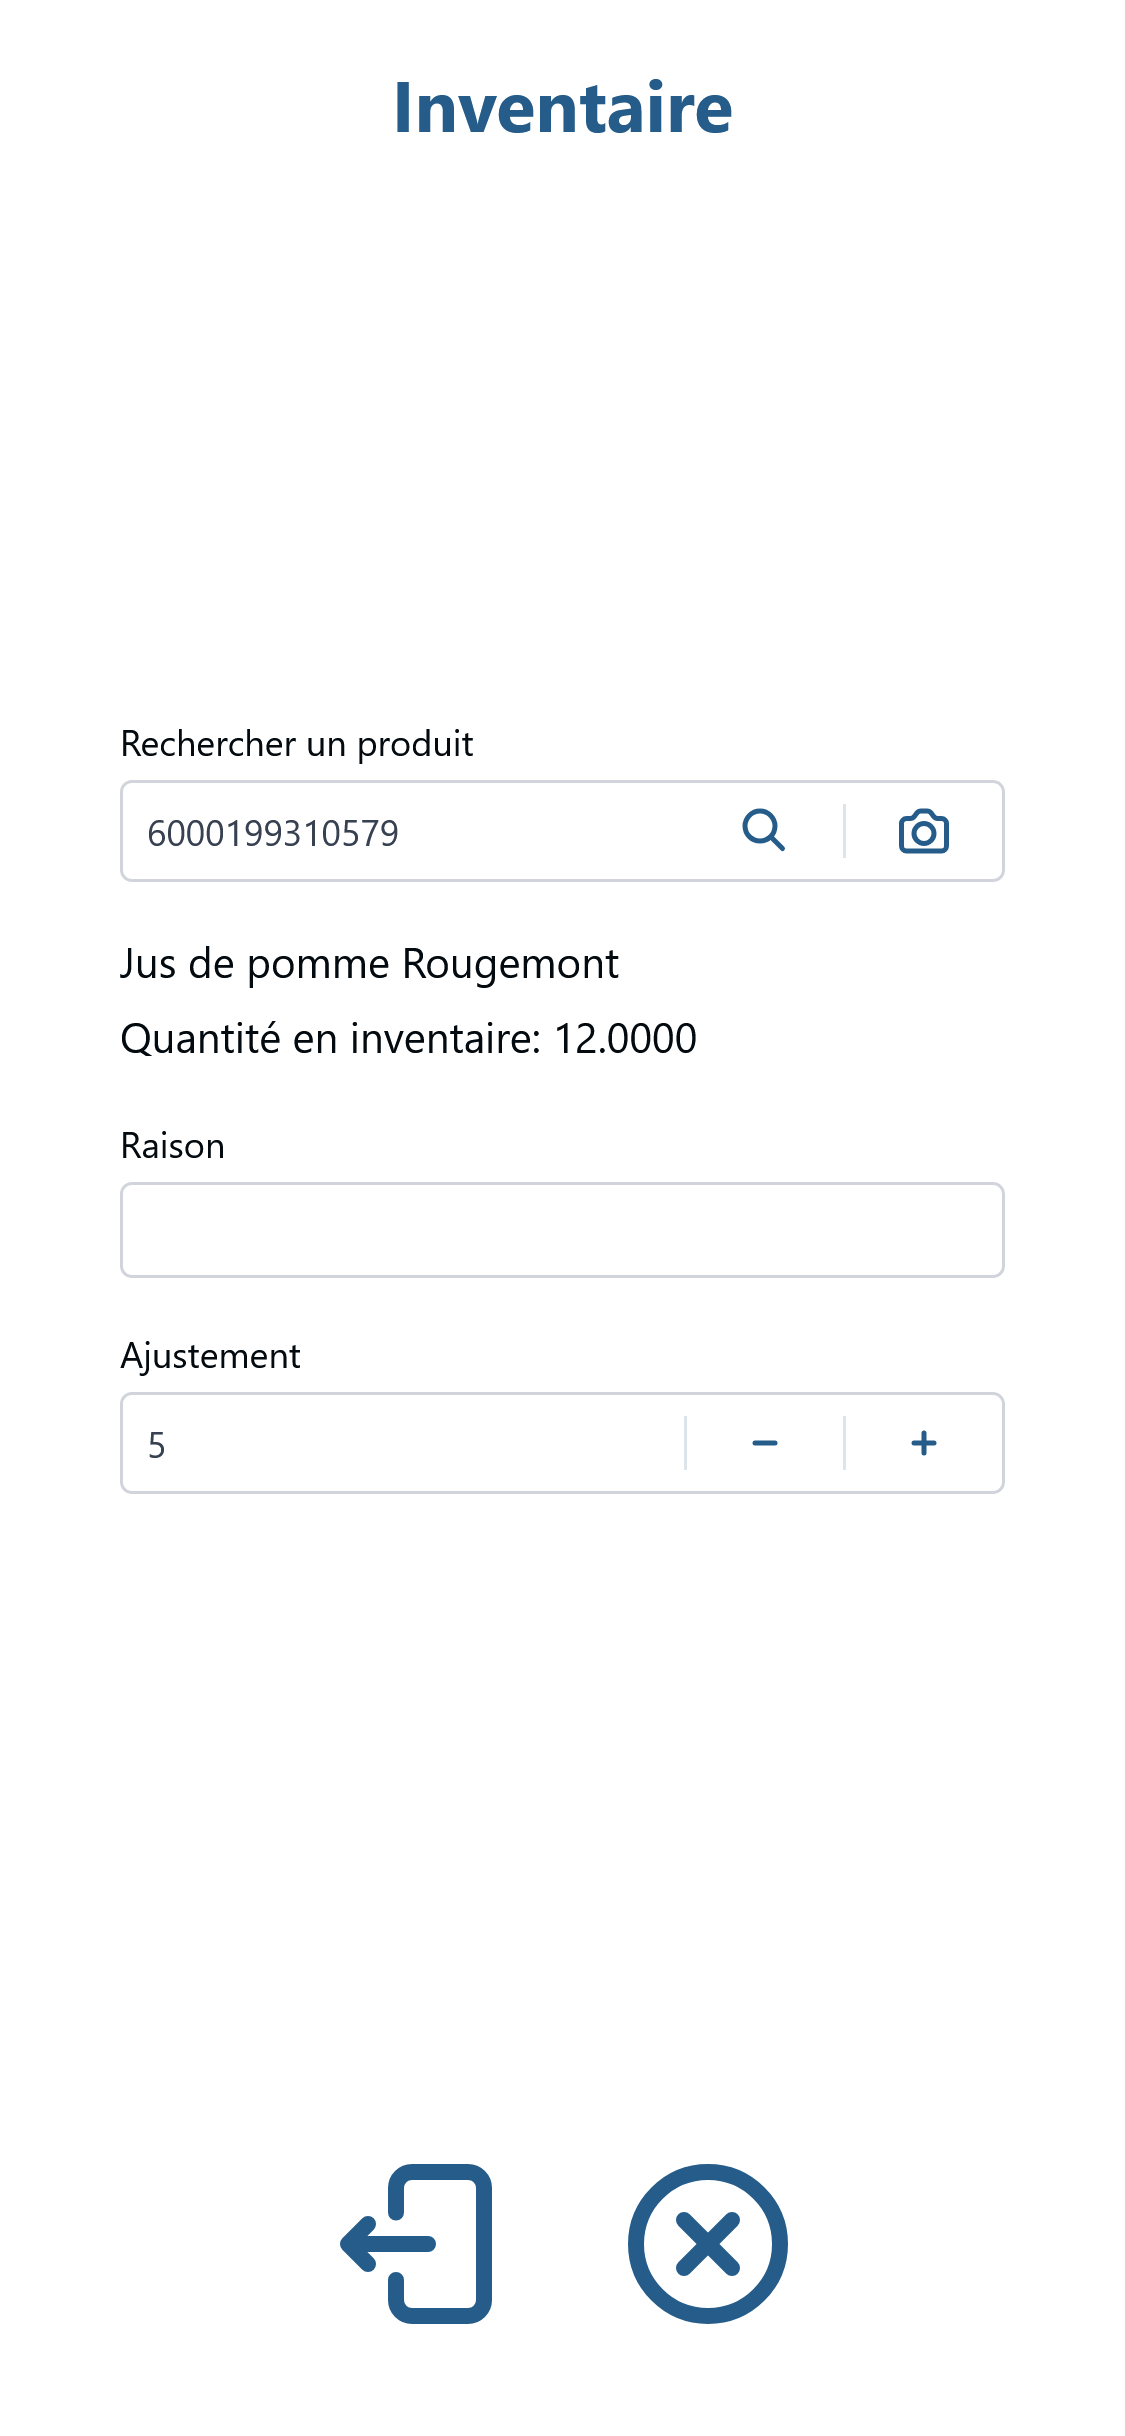Click the Inventaire page title
Image resolution: width=1125 pixels, height=2436 pixels.
563,108
